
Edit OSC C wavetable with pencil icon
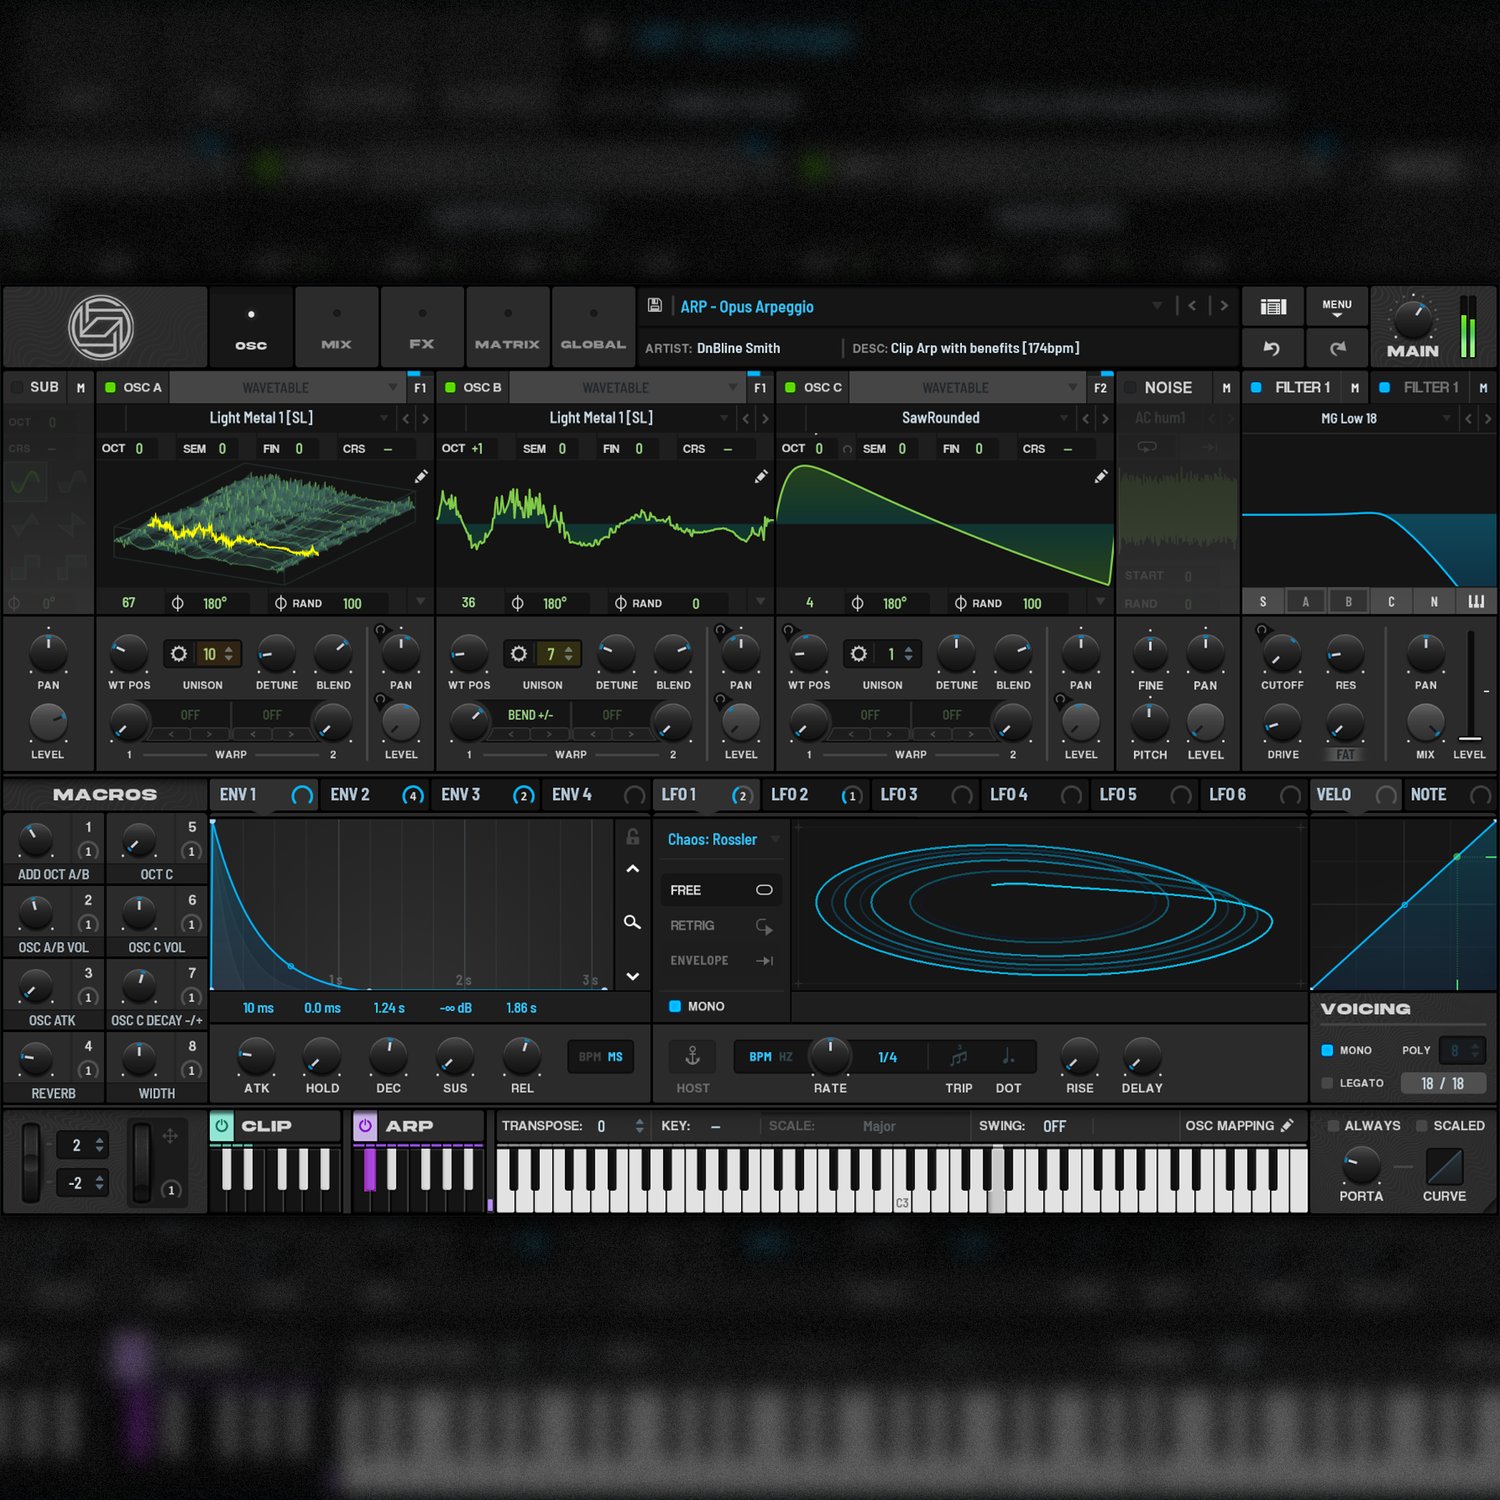pyautogui.click(x=1101, y=477)
